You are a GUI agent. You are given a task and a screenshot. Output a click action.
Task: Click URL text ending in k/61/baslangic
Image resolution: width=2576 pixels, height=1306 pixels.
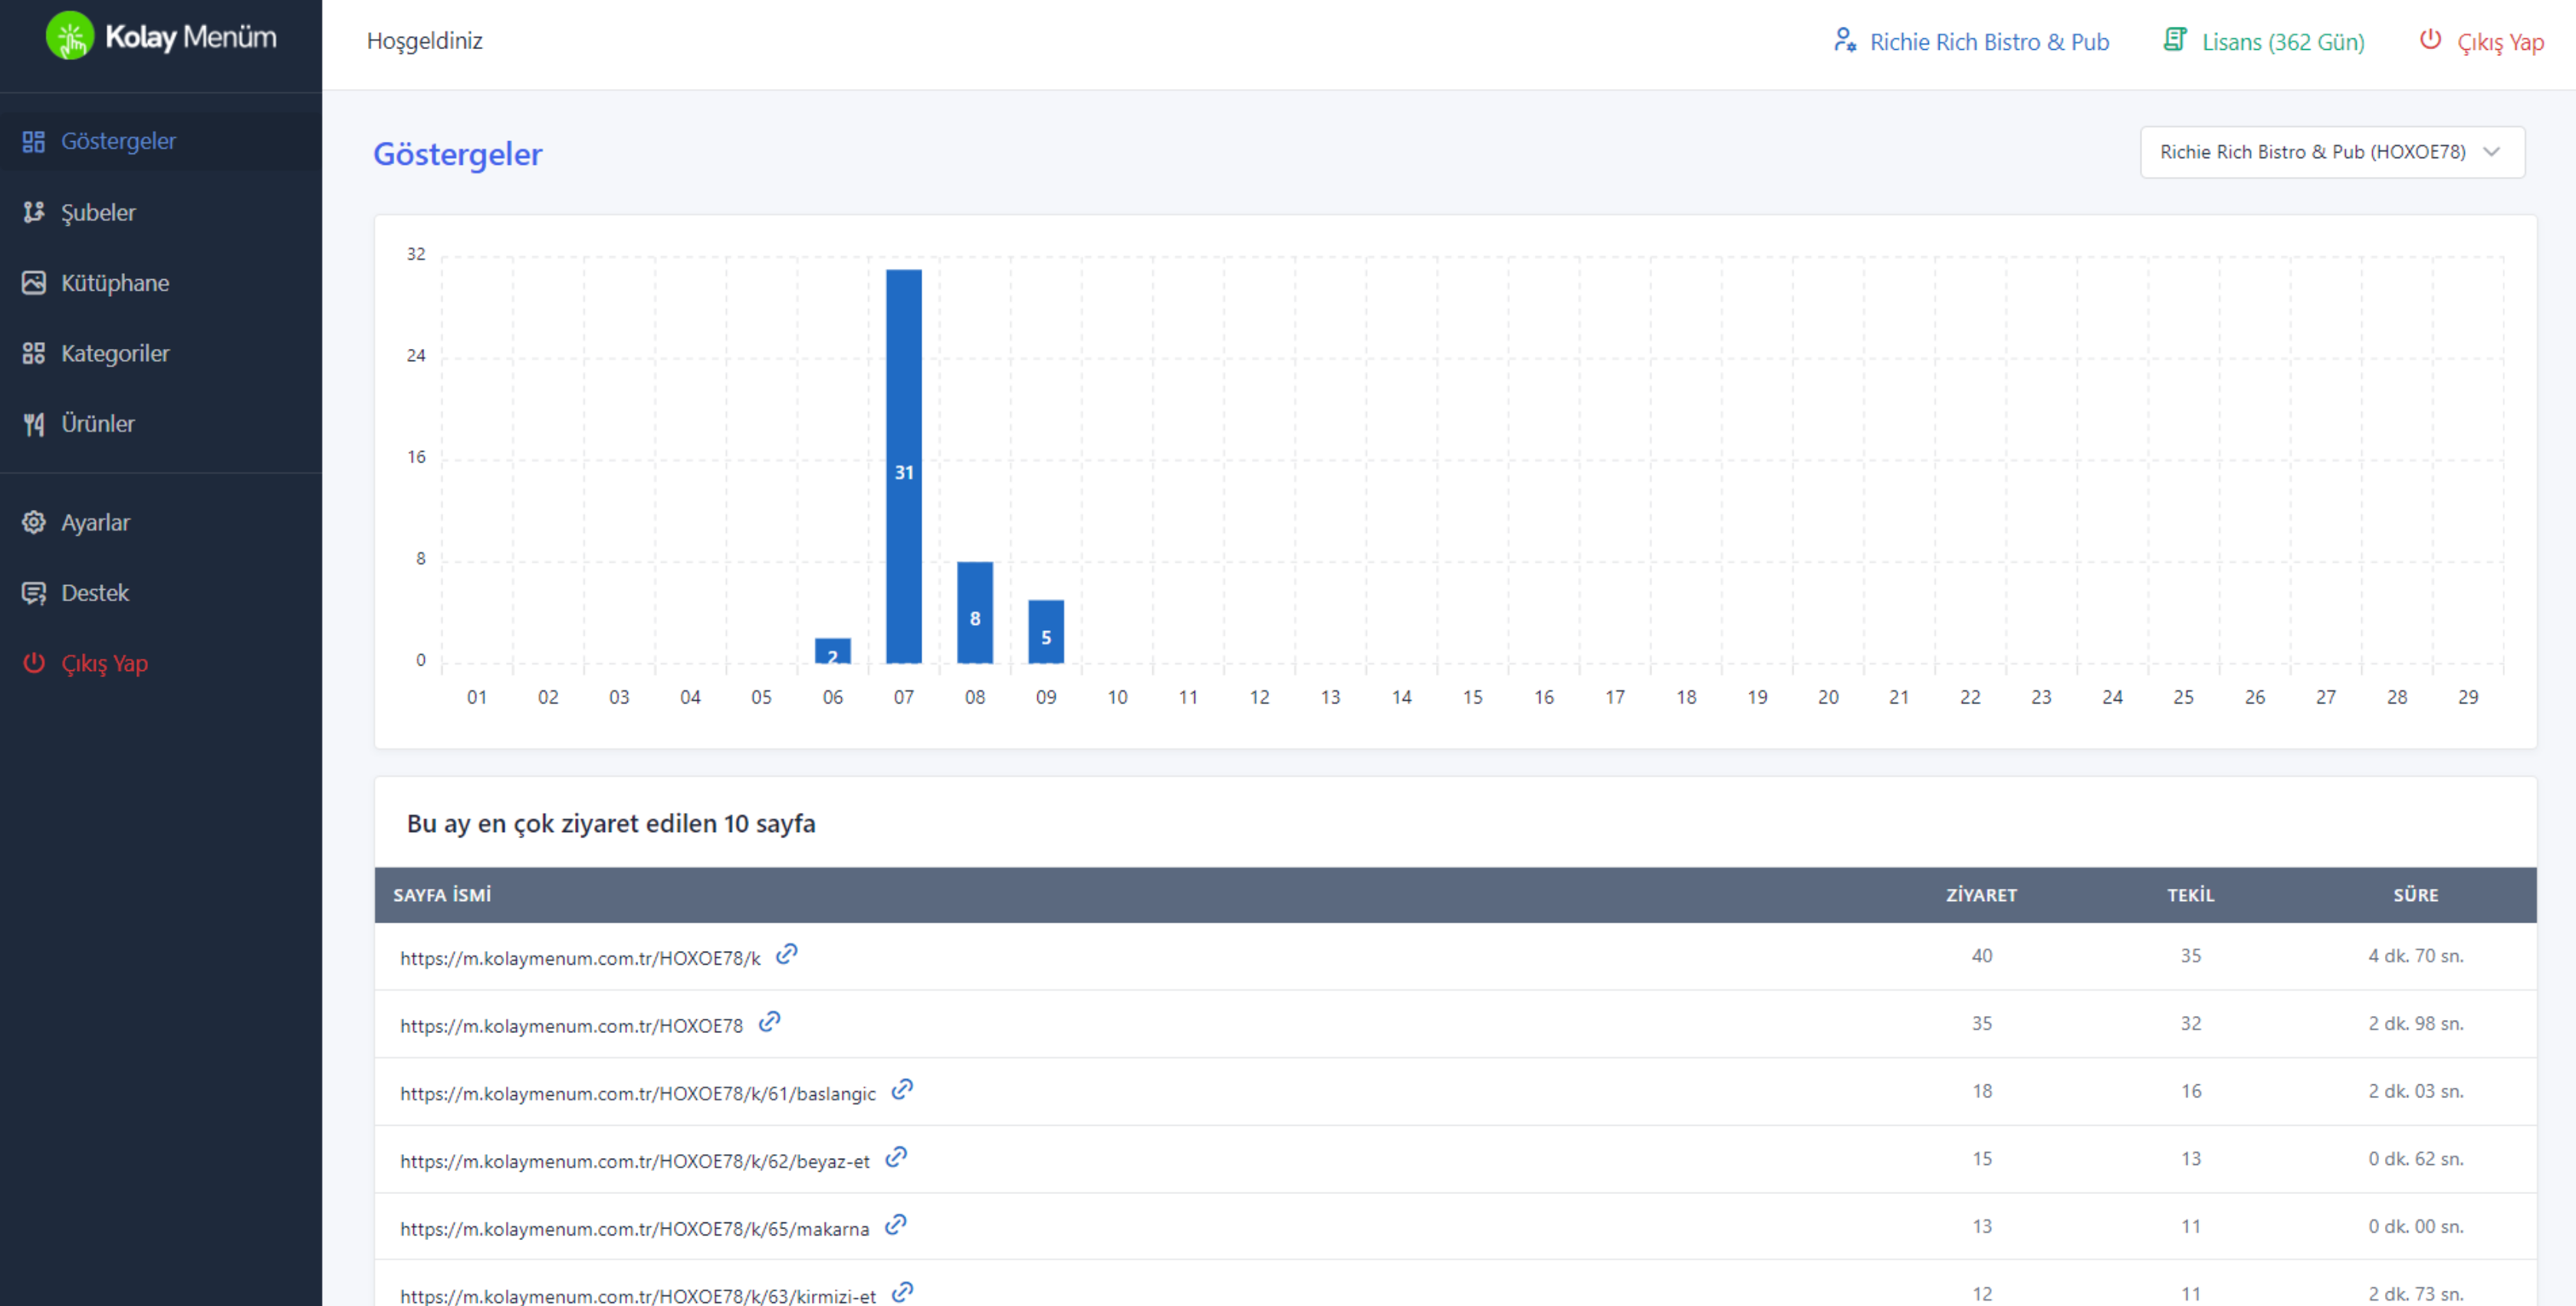point(638,1093)
